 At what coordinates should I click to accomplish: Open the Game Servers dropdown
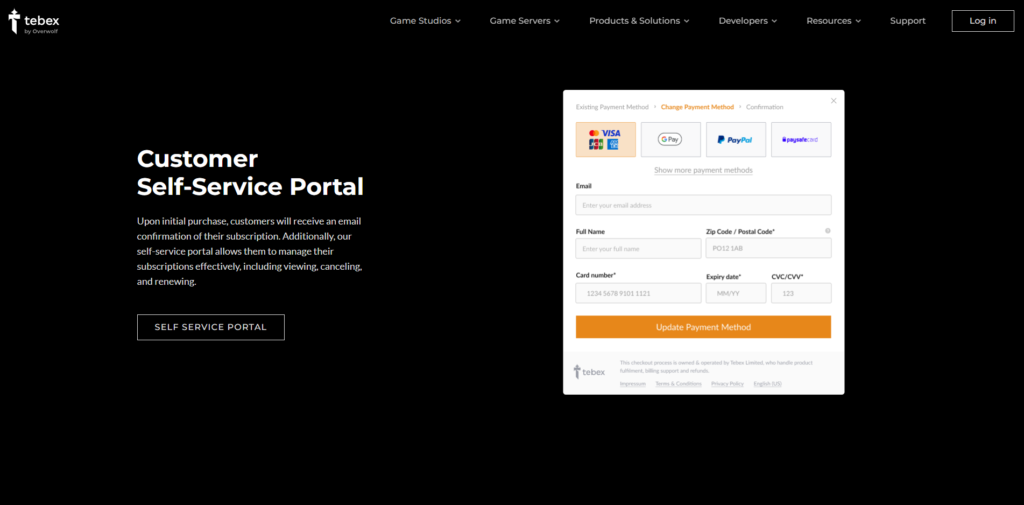pos(524,21)
